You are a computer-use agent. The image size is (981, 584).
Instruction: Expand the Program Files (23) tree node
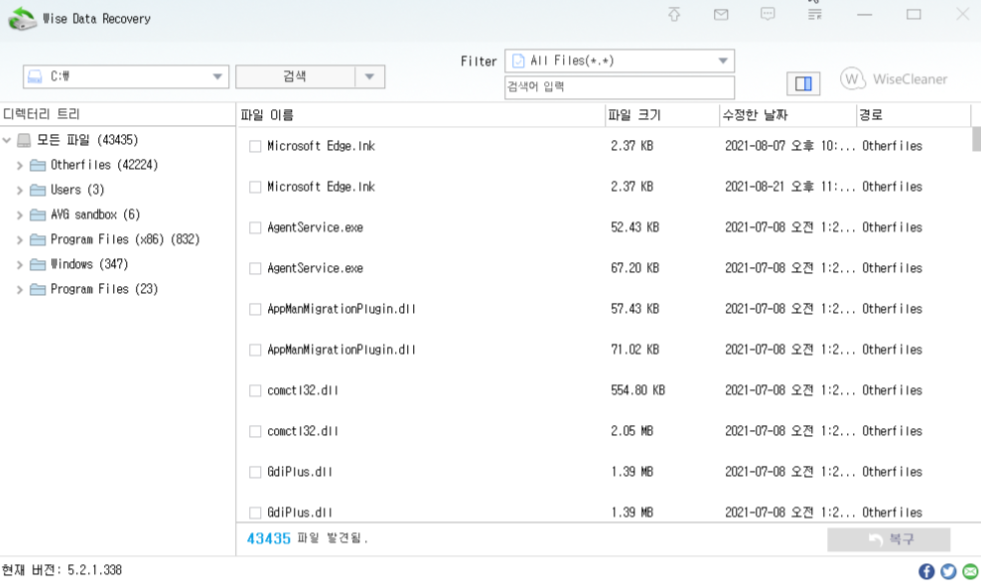[x=19, y=289]
